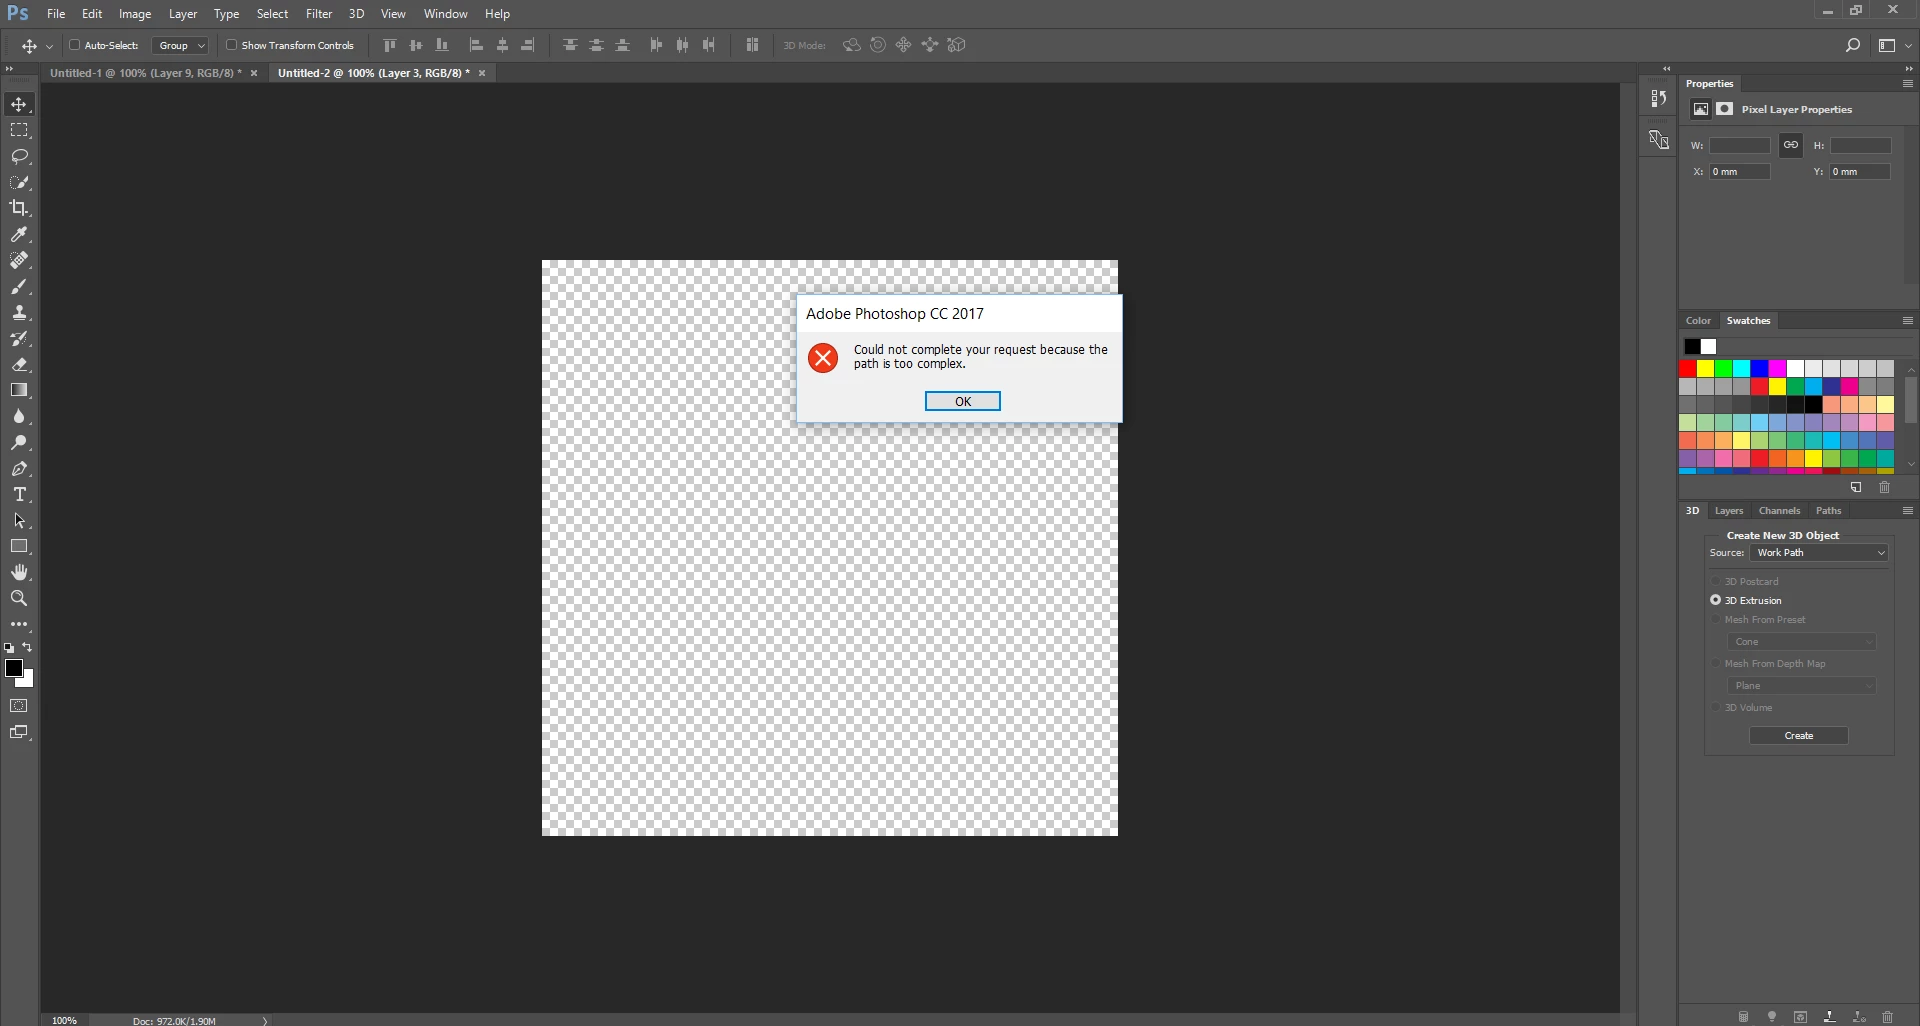The width and height of the screenshot is (1920, 1026).
Task: Toggle Quick Mask mode icon
Action: 19,706
